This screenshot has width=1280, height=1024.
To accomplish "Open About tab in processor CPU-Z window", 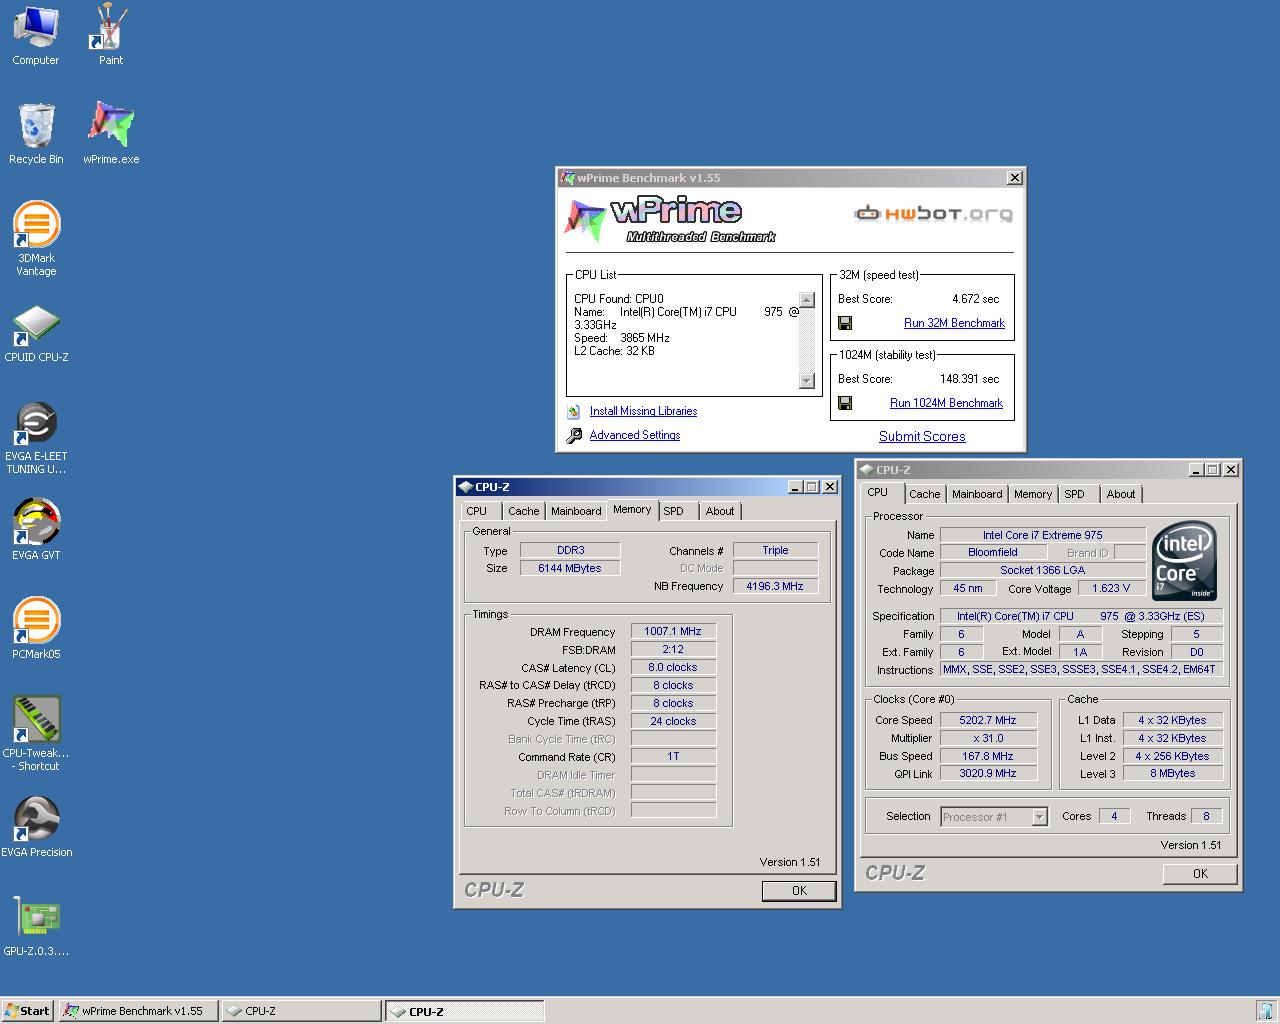I will (1121, 494).
